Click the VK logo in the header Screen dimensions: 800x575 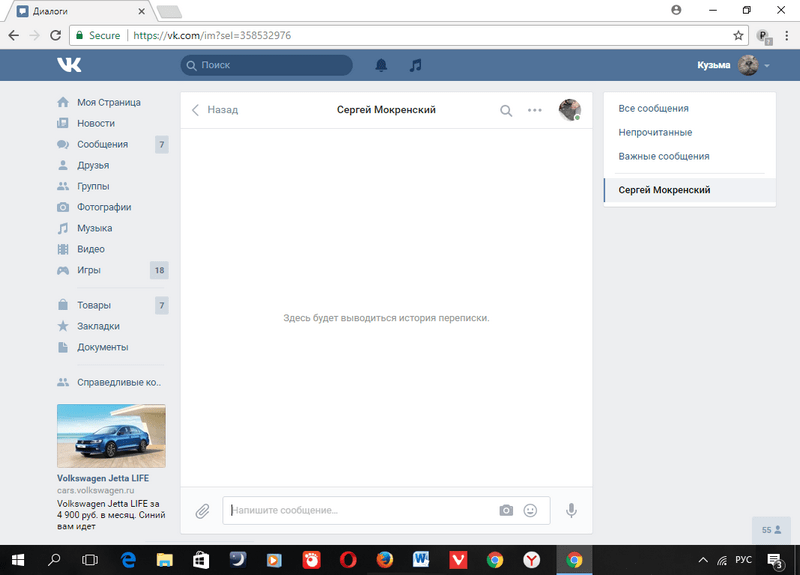pyautogui.click(x=69, y=65)
